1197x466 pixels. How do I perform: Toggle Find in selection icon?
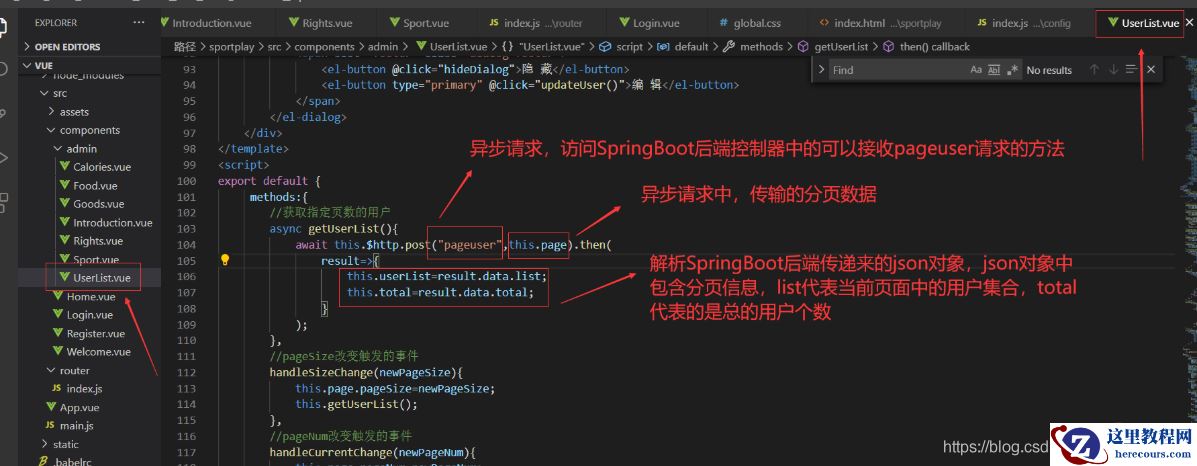[x=1131, y=70]
